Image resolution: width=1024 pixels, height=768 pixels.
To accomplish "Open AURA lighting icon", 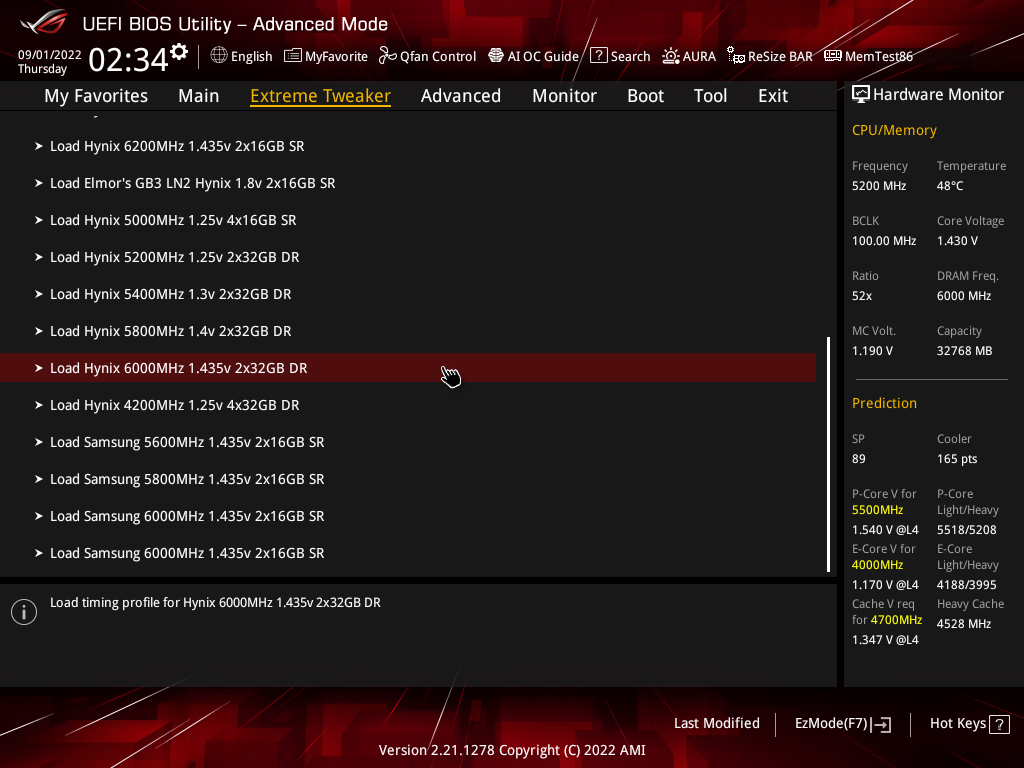I will 671,56.
